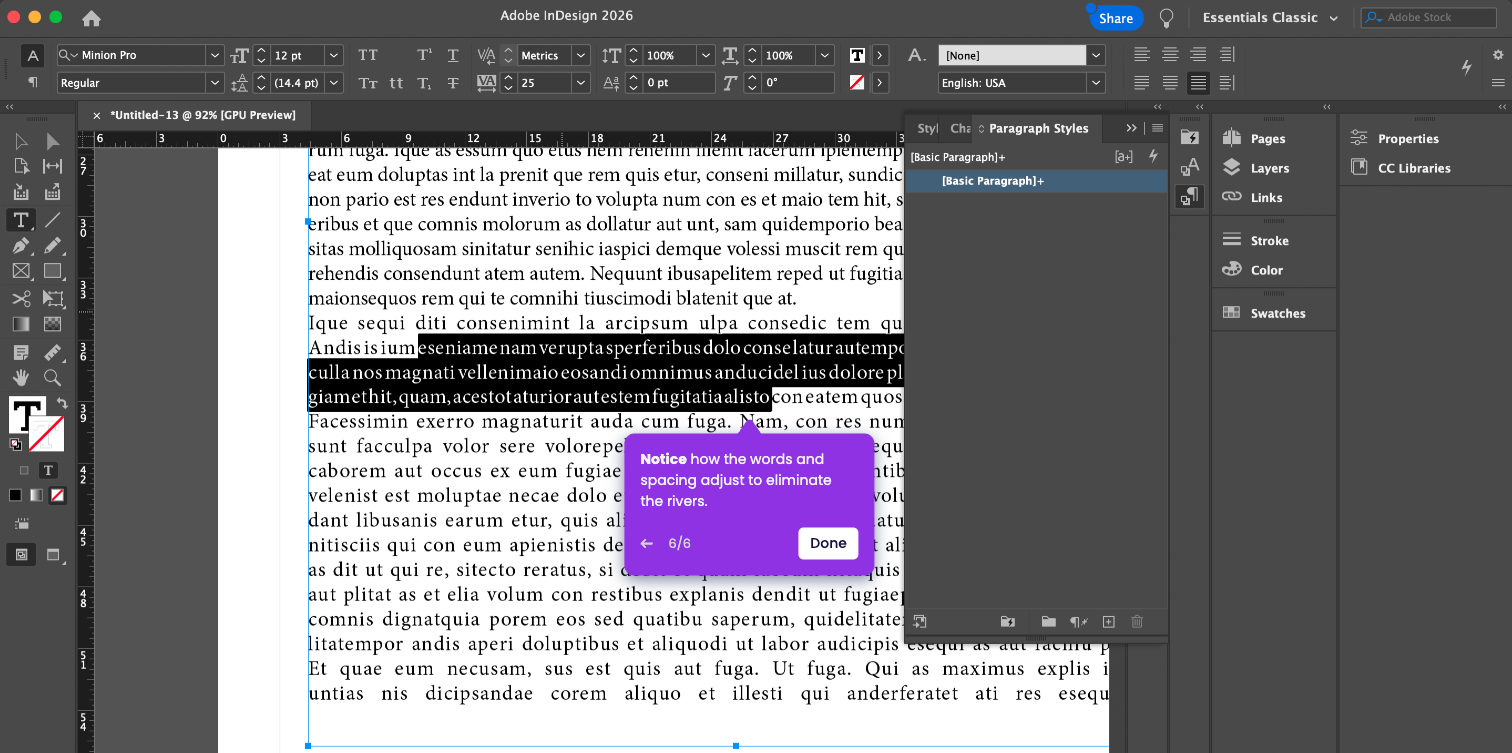Toggle Underline formatting

[x=453, y=55]
